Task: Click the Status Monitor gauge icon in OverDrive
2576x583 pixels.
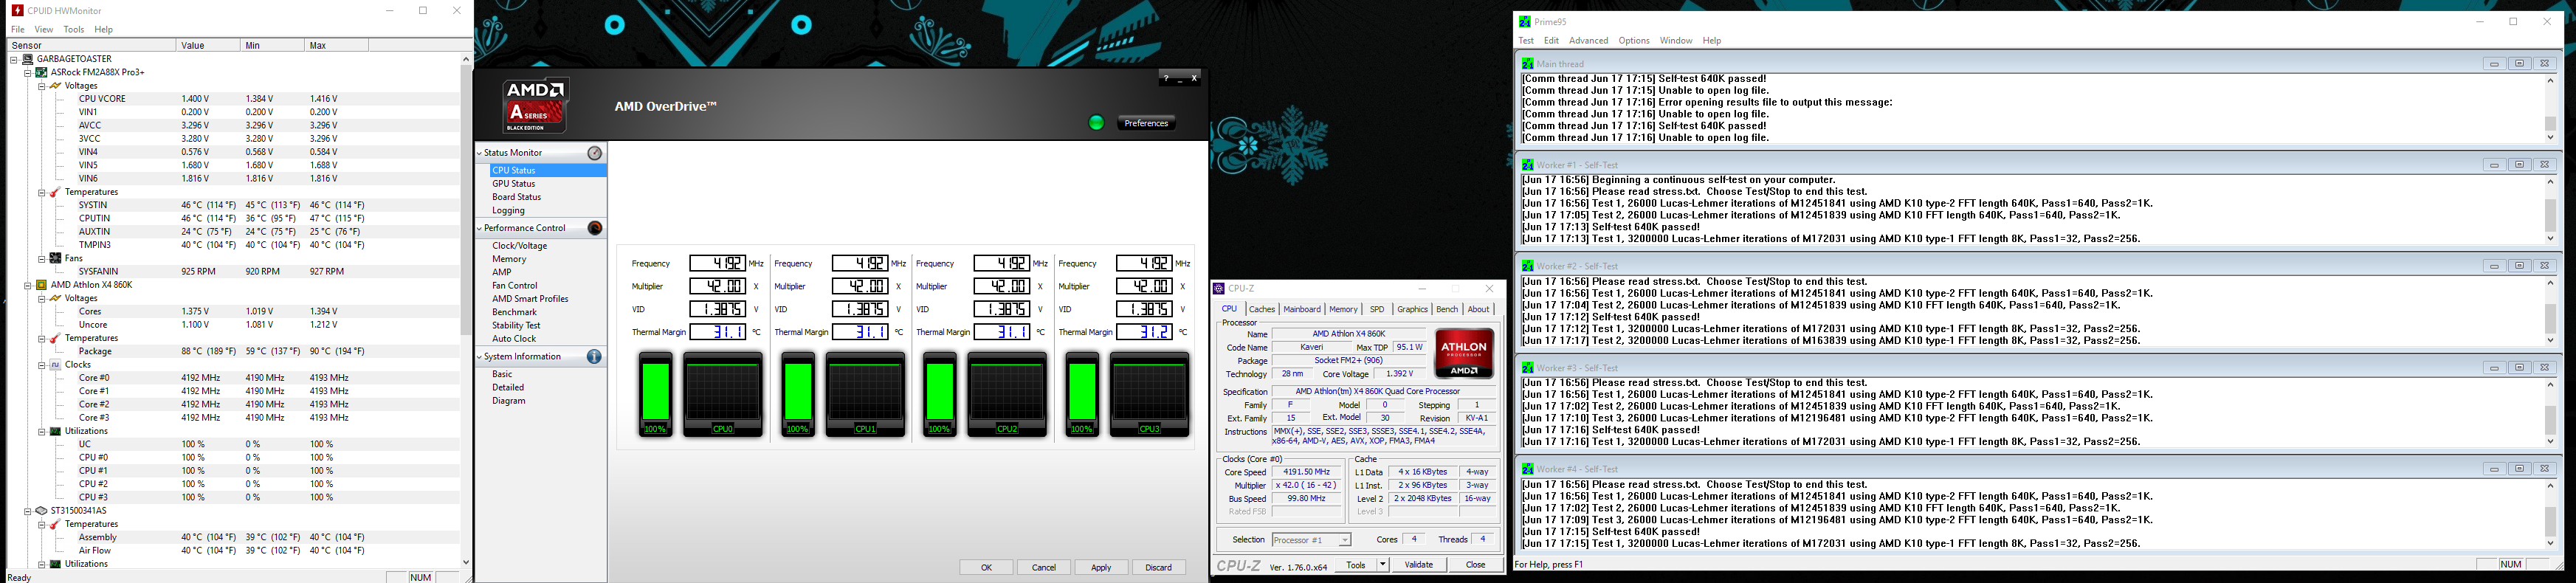Action: pyautogui.click(x=595, y=153)
